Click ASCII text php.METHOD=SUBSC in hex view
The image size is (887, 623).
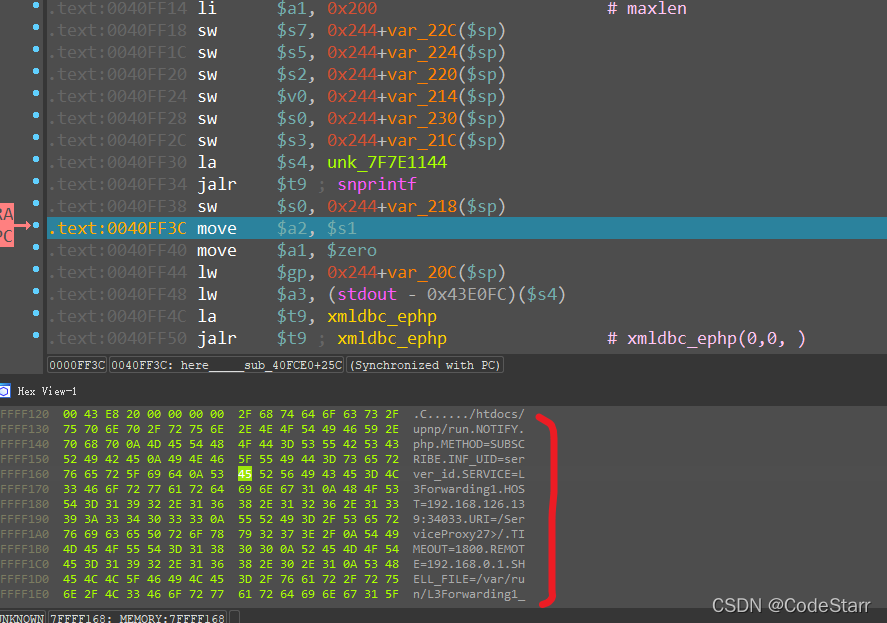tap(468, 444)
